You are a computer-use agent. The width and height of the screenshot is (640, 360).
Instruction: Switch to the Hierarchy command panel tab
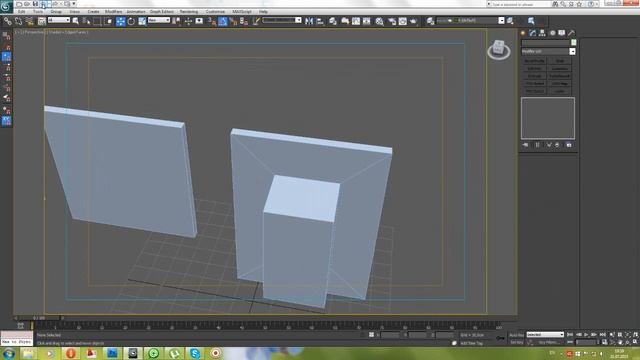(542, 33)
